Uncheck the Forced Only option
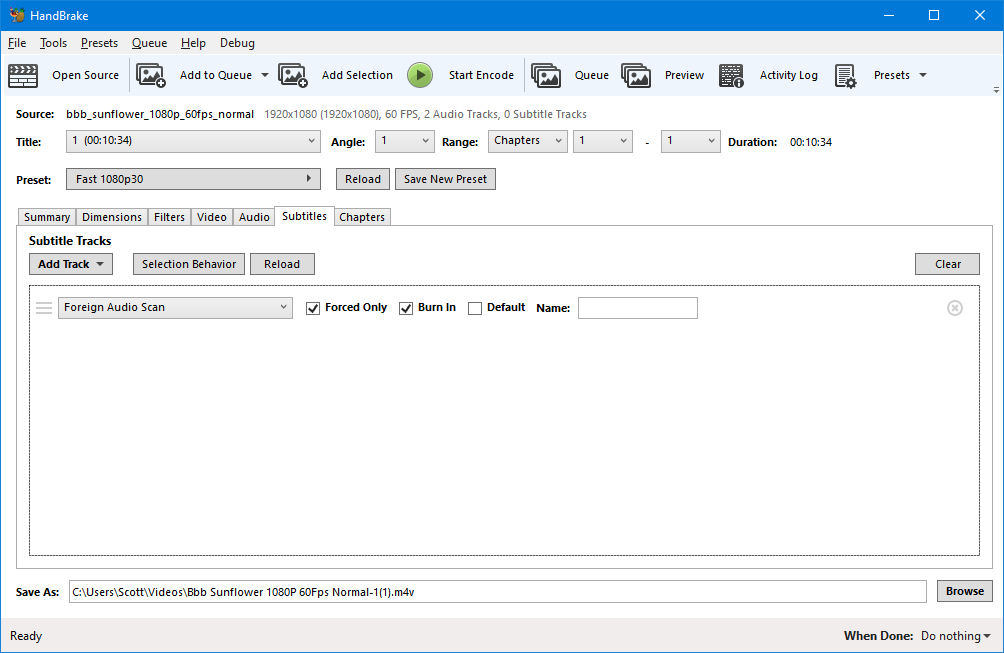This screenshot has width=1004, height=653. pyautogui.click(x=313, y=308)
